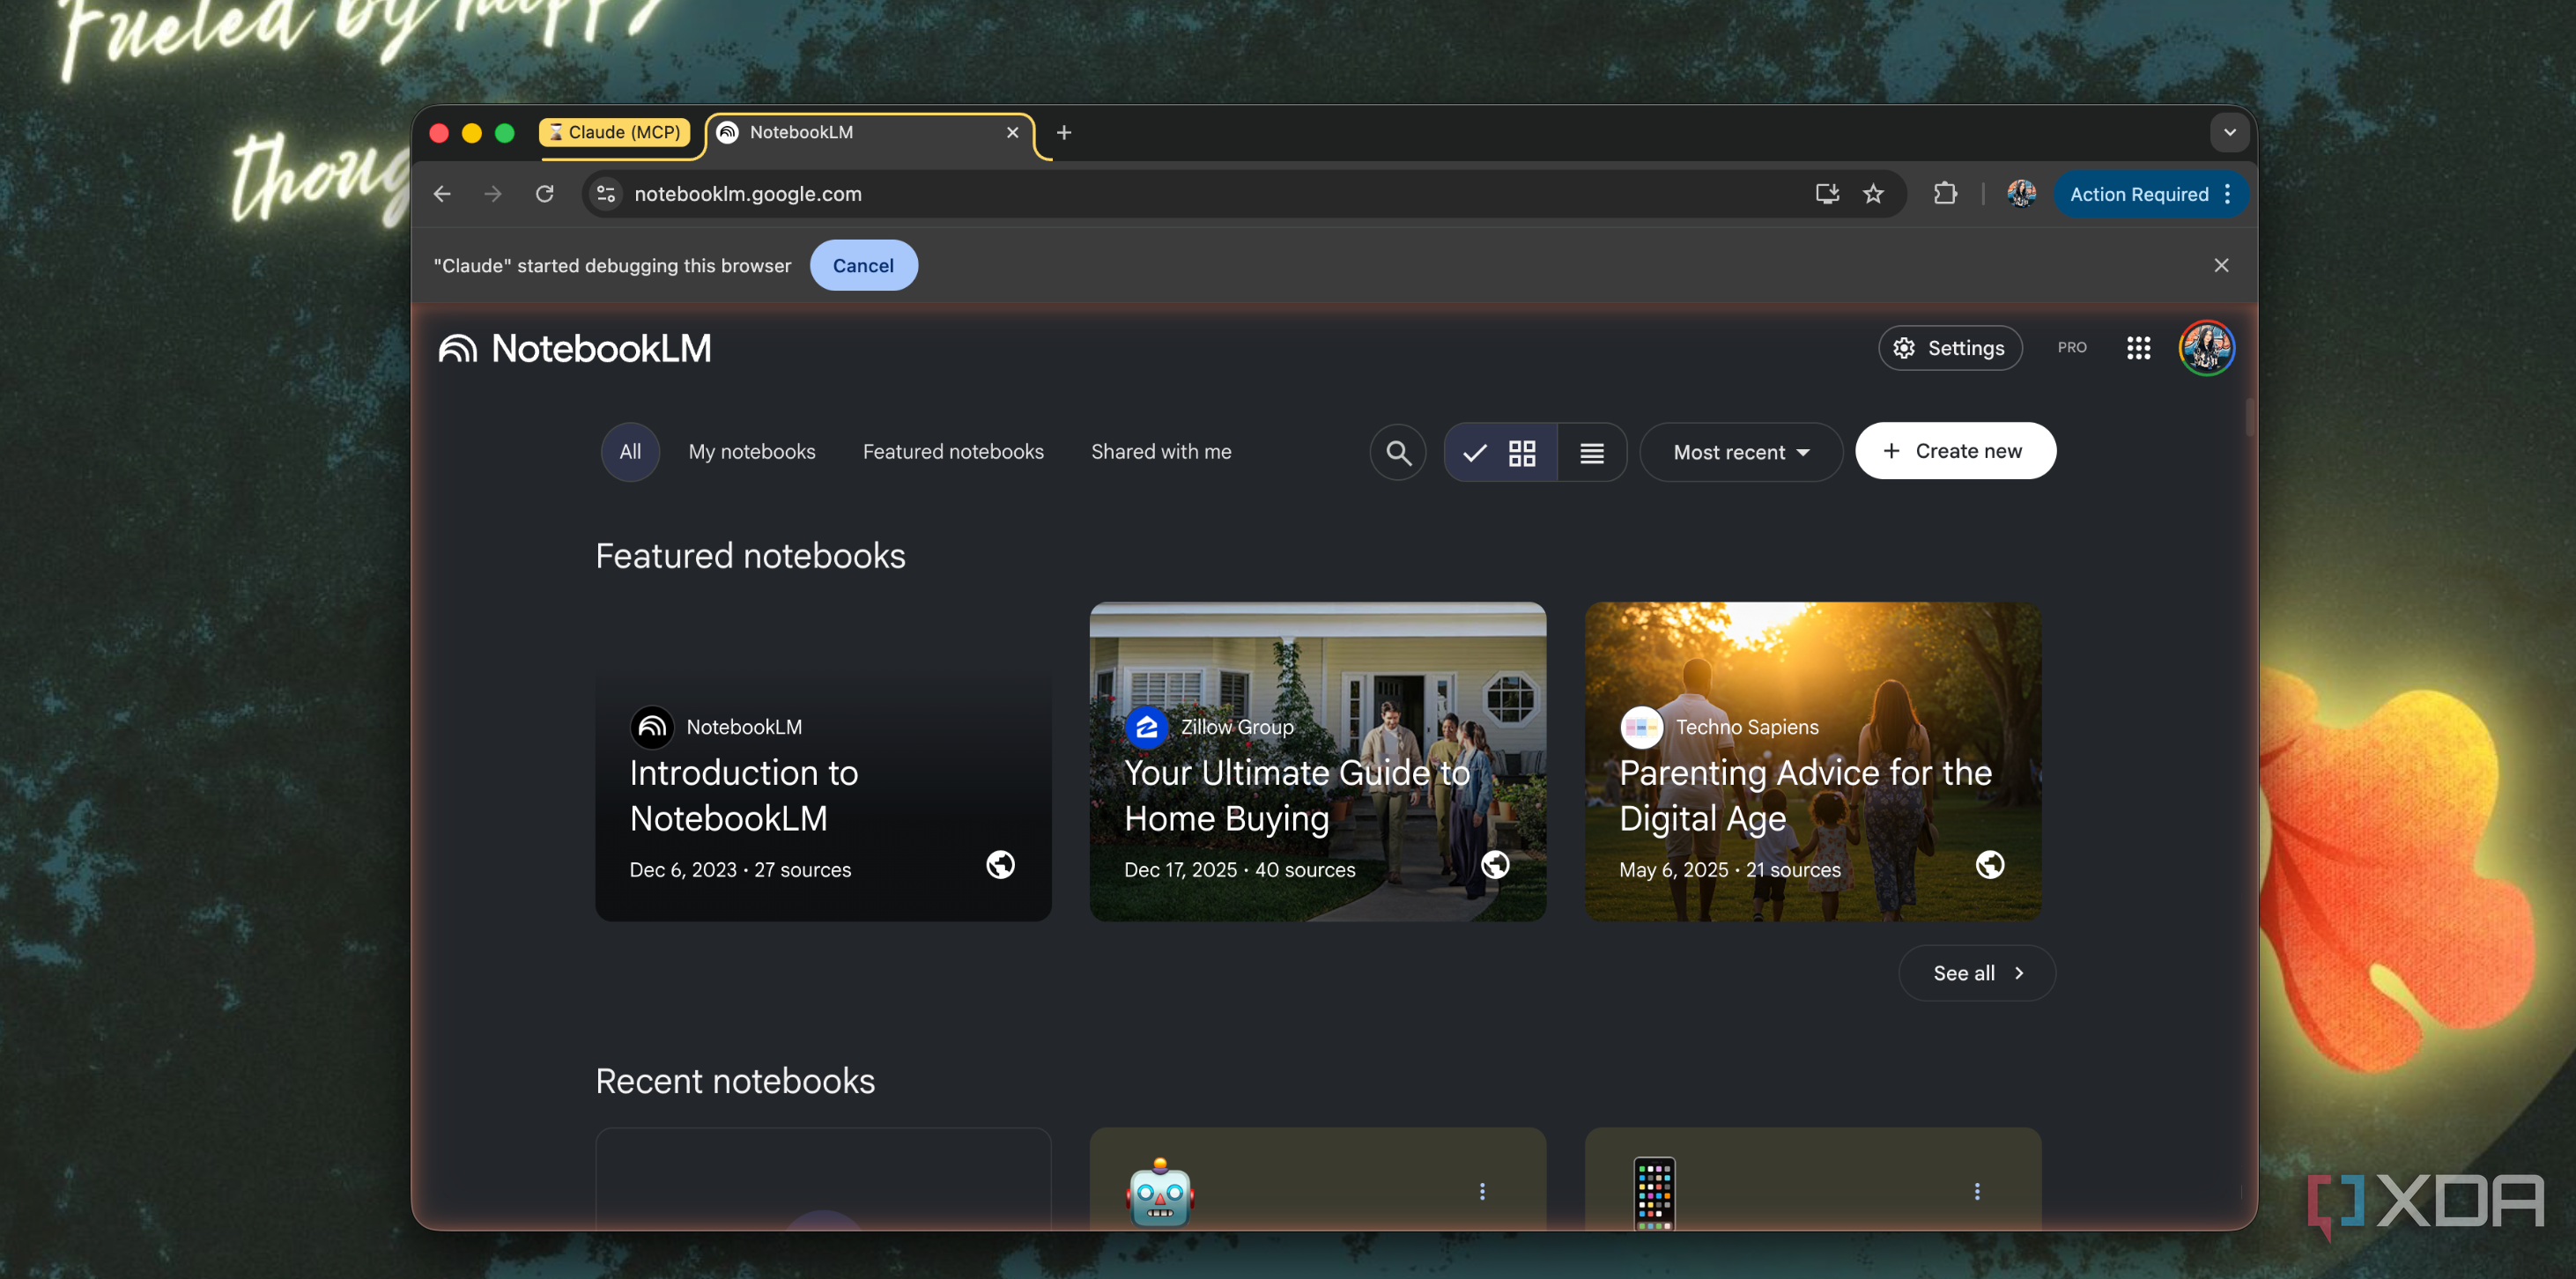
Task: Open Parenting Advice for the Digital Age
Action: click(x=1812, y=761)
